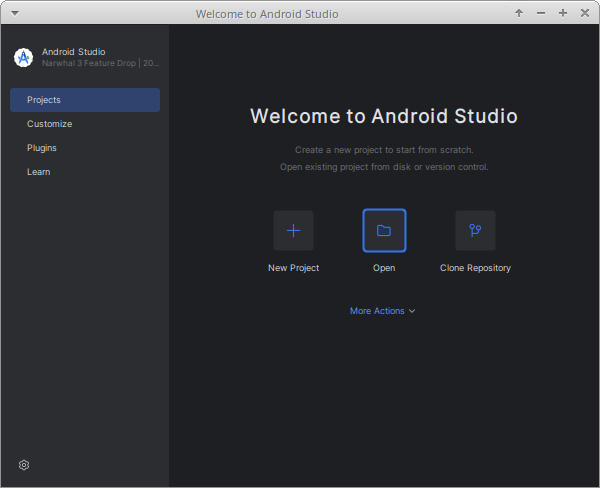Click the New Project label

coord(293,268)
